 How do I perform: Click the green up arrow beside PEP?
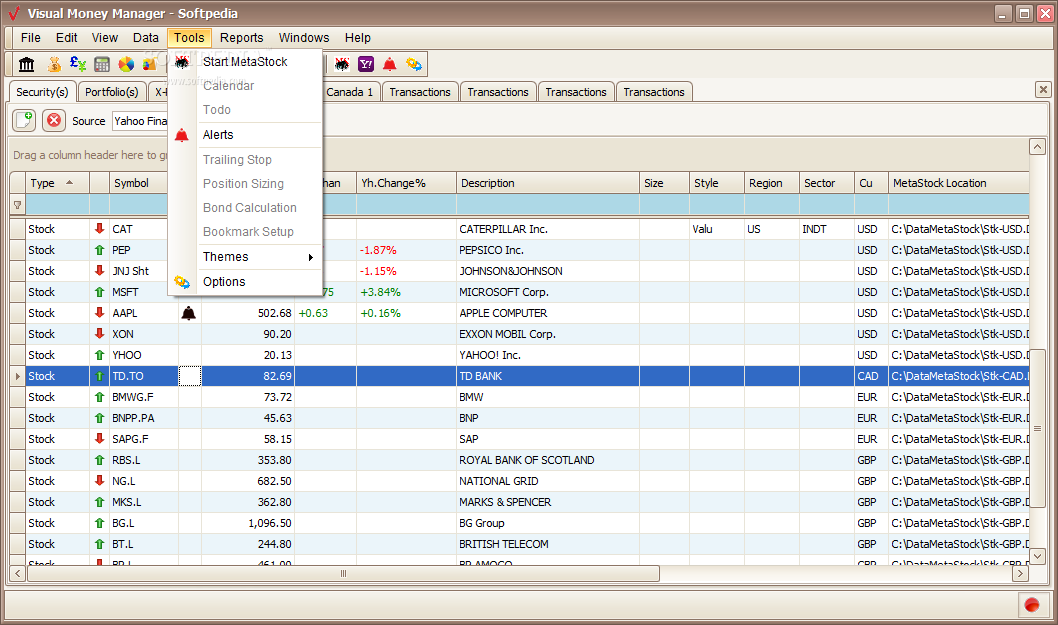coord(99,250)
